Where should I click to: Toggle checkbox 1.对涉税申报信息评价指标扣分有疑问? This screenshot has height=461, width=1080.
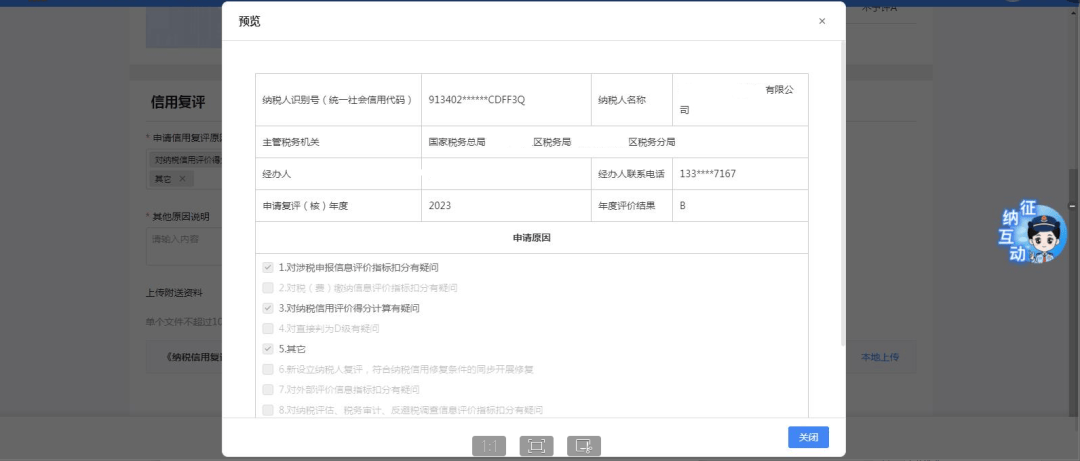[x=268, y=267]
